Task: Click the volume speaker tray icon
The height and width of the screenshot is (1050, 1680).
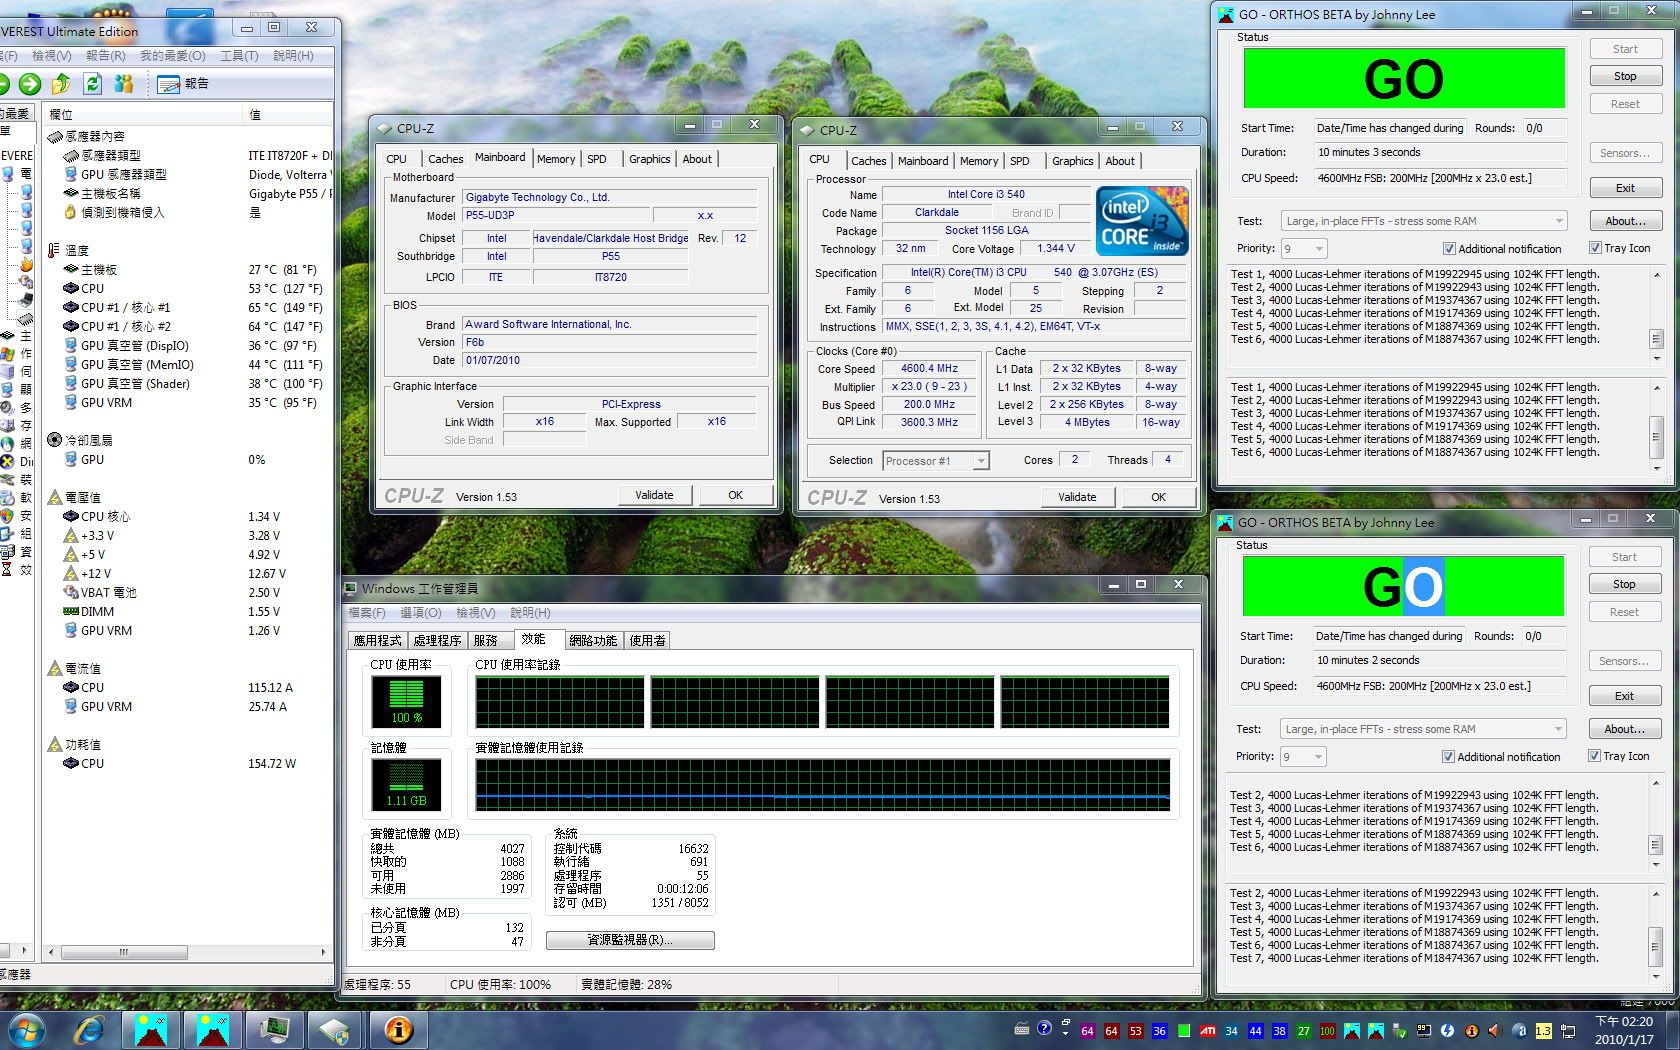Action: (1495, 1030)
